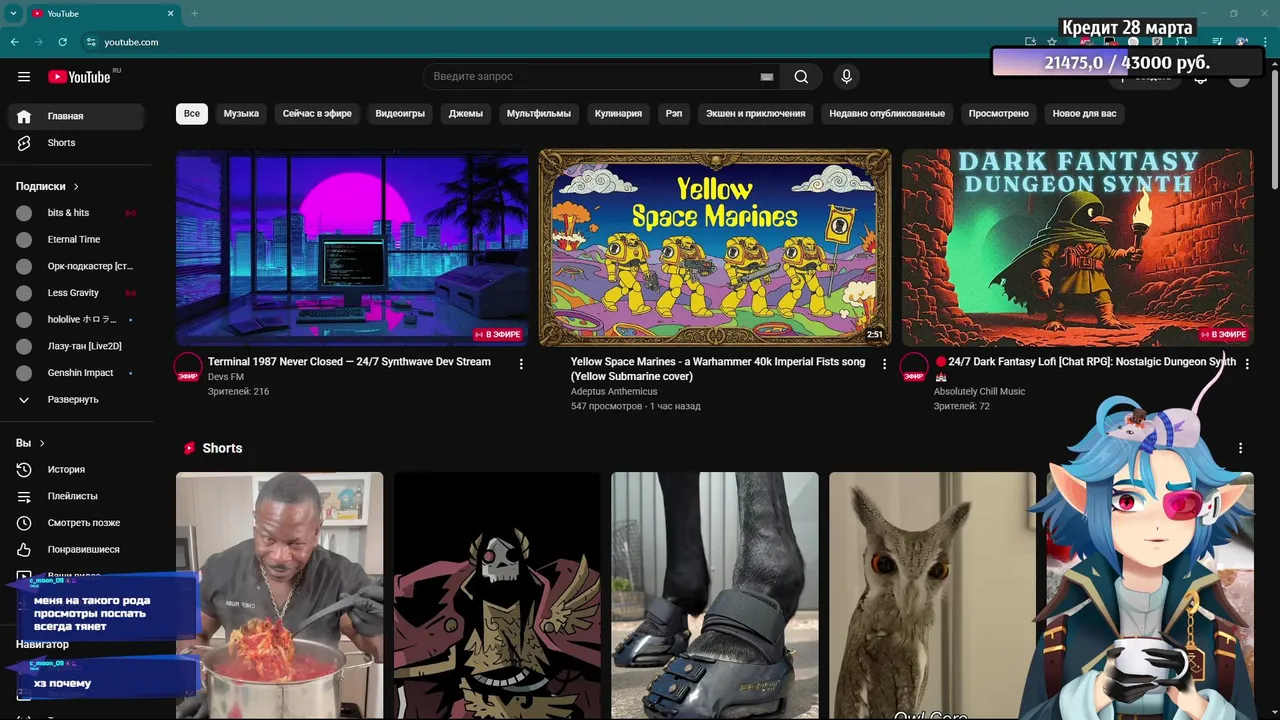
Task: Select Недавно опубликованные chip
Action: click(x=887, y=113)
